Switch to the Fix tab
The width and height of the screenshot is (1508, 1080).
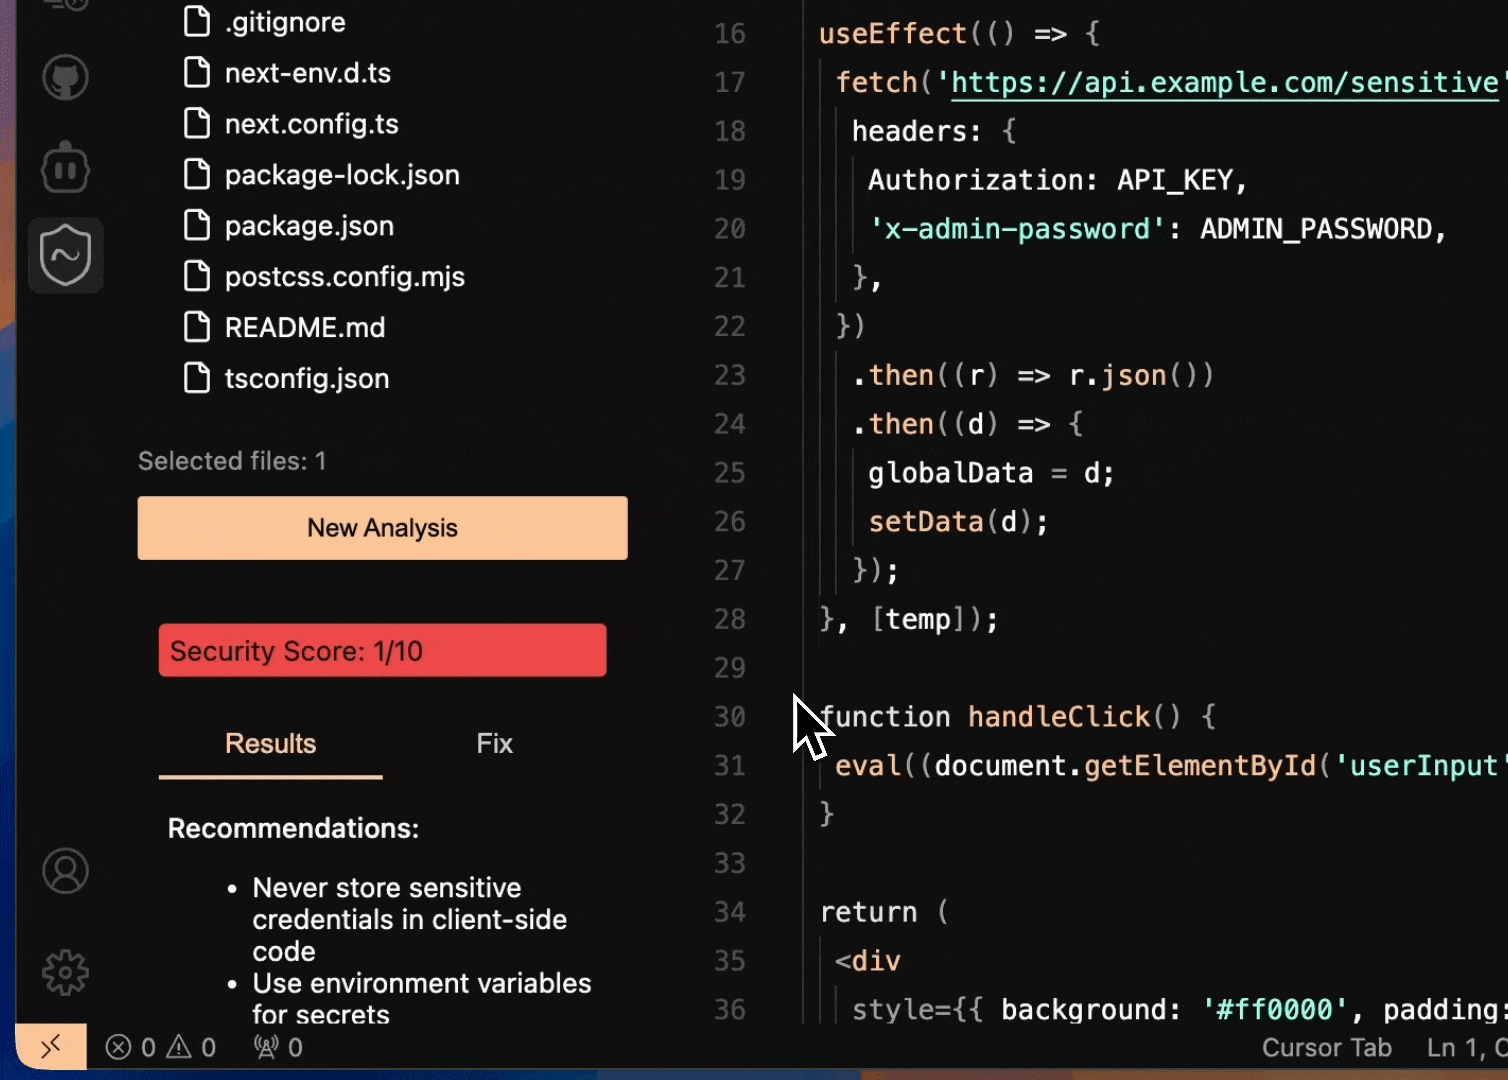(494, 744)
